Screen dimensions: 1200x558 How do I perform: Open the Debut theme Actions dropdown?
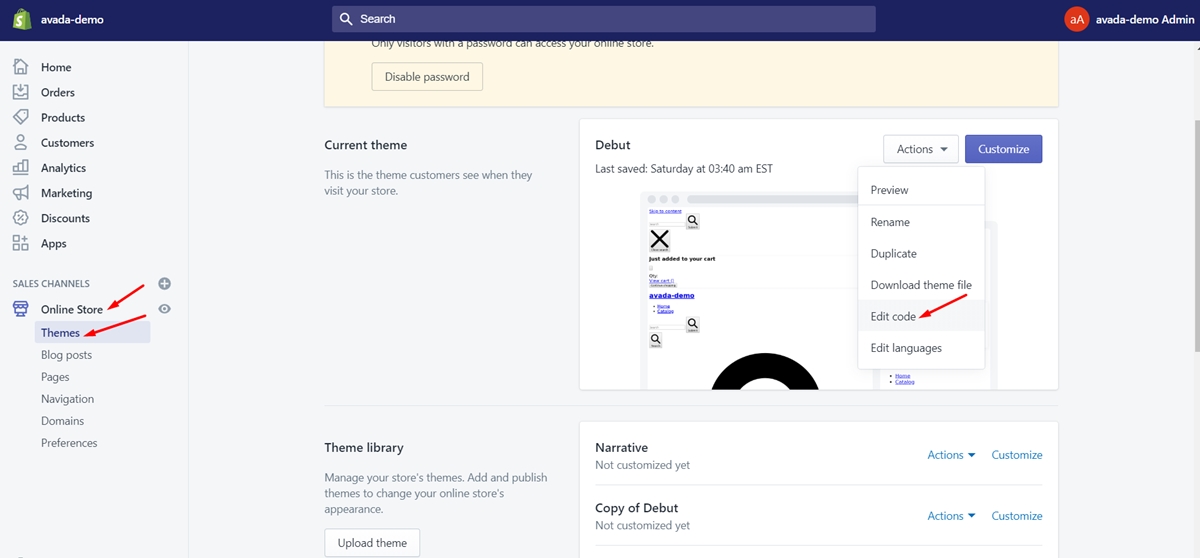coord(921,149)
